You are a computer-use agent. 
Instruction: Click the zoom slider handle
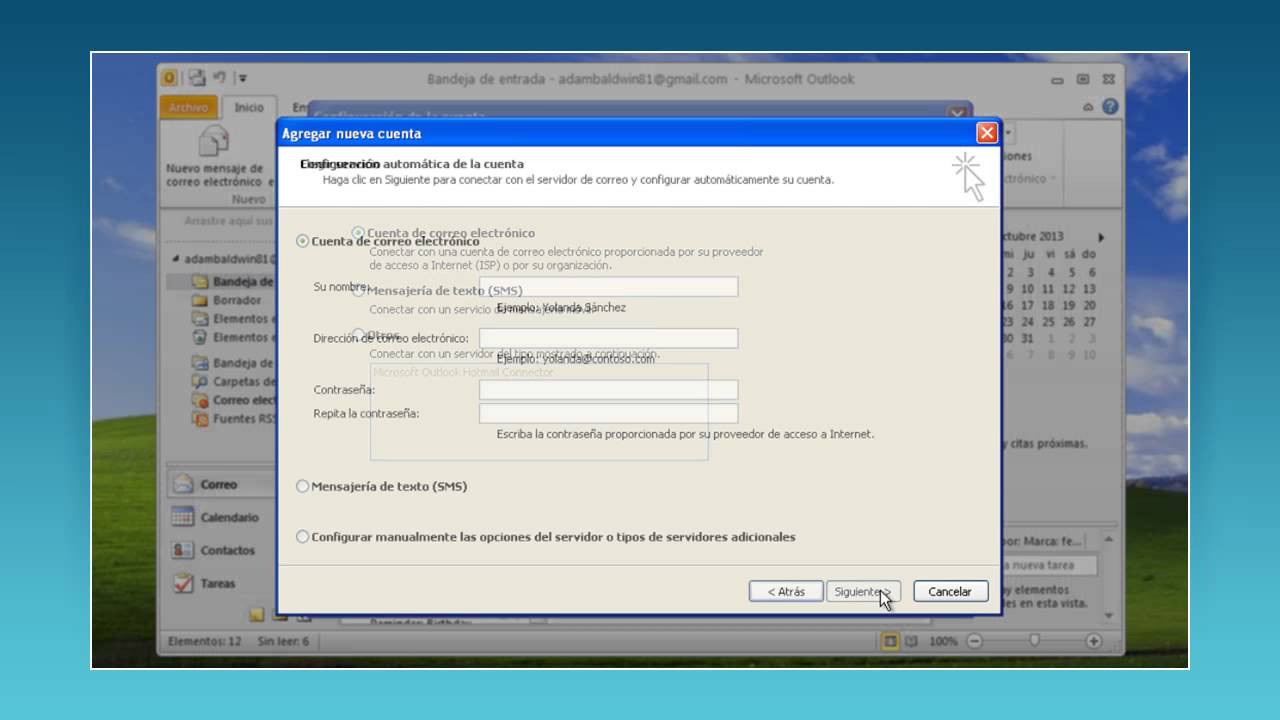[x=1034, y=640]
